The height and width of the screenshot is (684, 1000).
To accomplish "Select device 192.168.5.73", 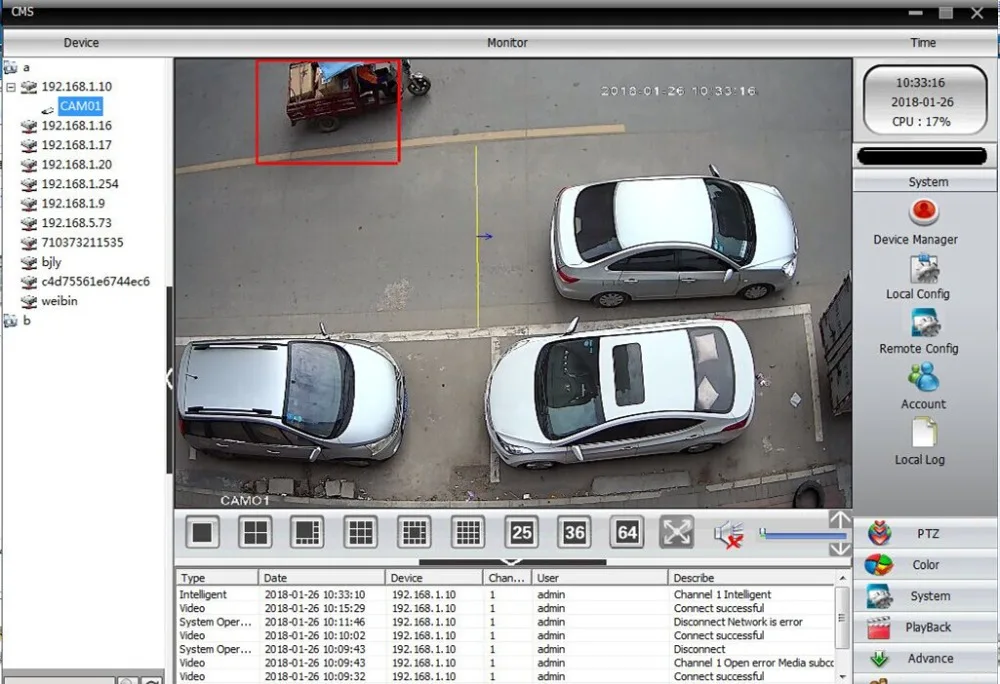I will [x=77, y=222].
